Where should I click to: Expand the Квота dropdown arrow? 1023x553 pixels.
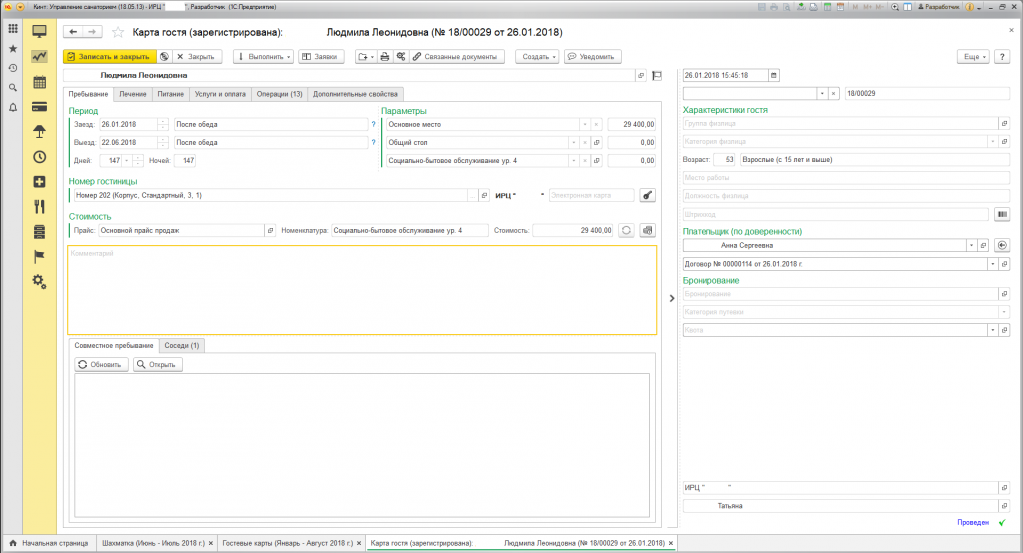tap(993, 330)
